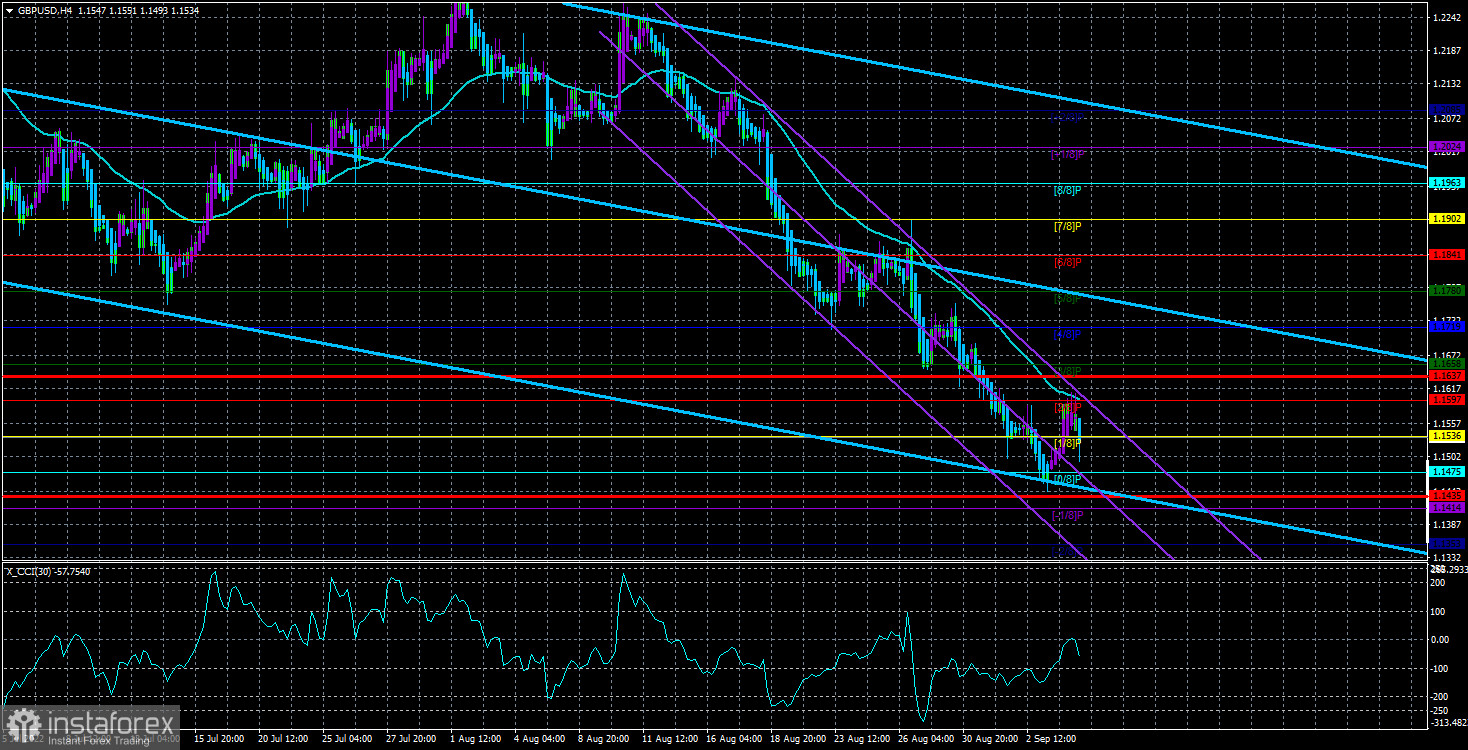Select the [1/8]P Murray level label
This screenshot has height=750, width=1468.
pos(1069,443)
